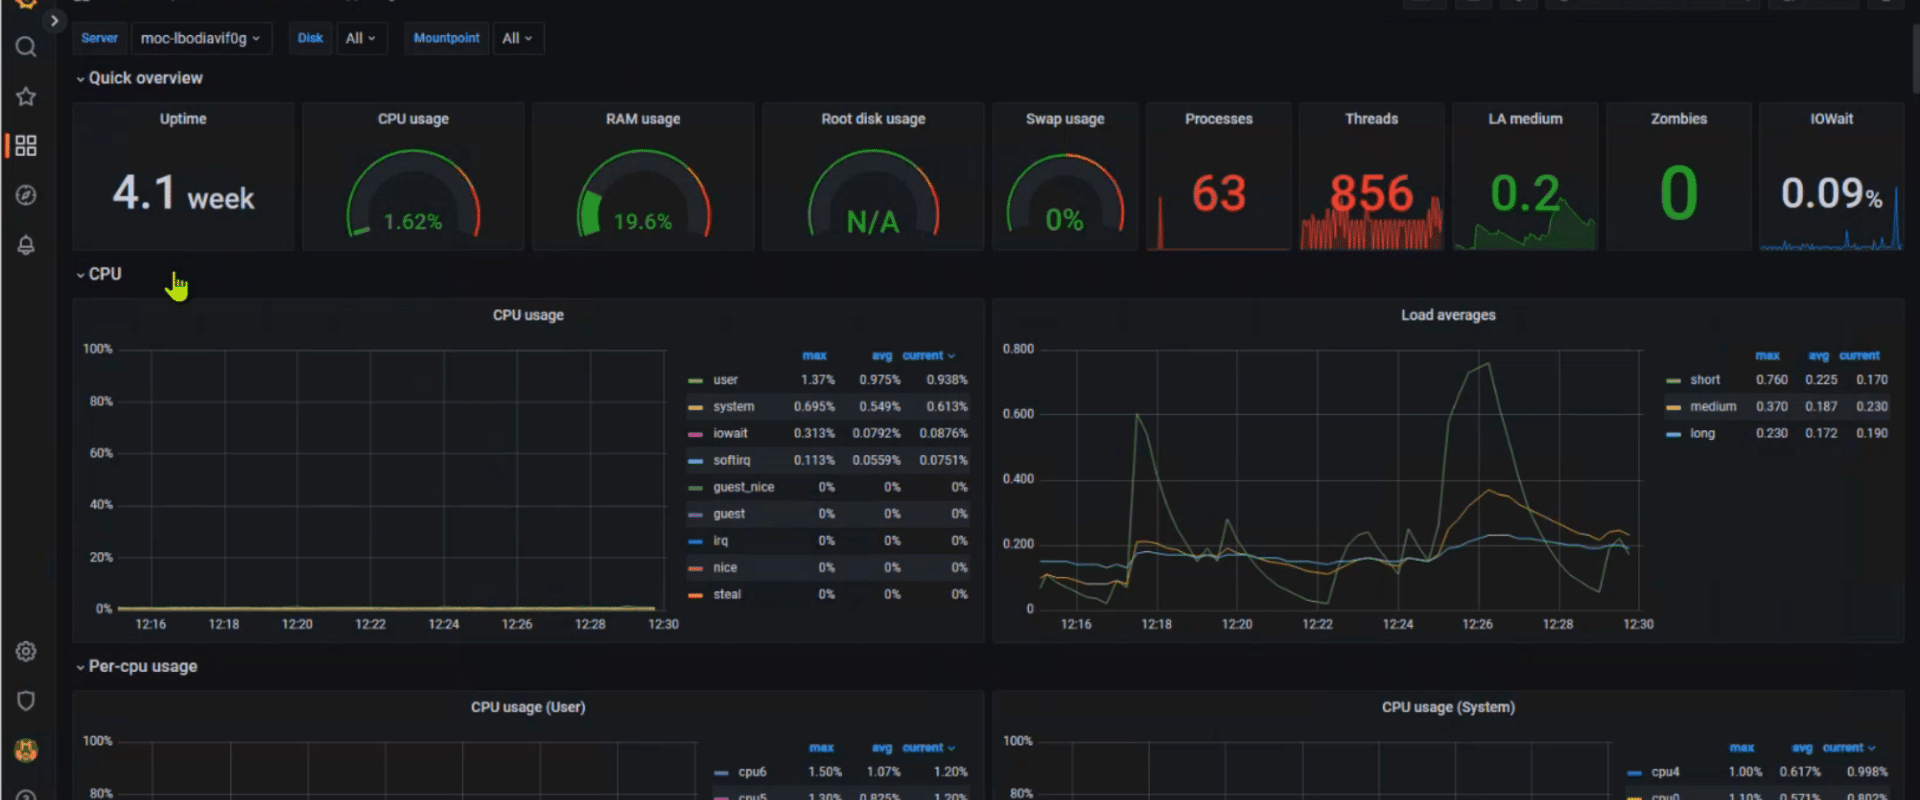Sort Load averages legend by avg

pyautogui.click(x=1818, y=355)
